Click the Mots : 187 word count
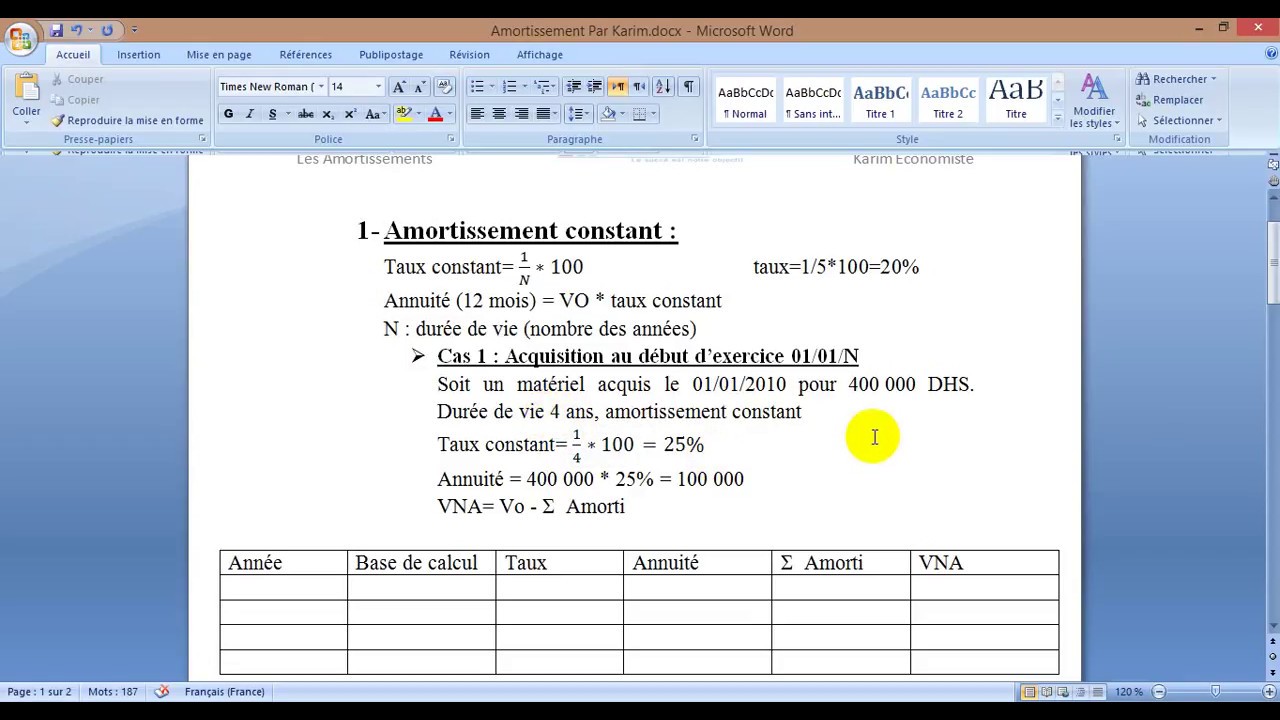The image size is (1280, 720). (x=113, y=692)
